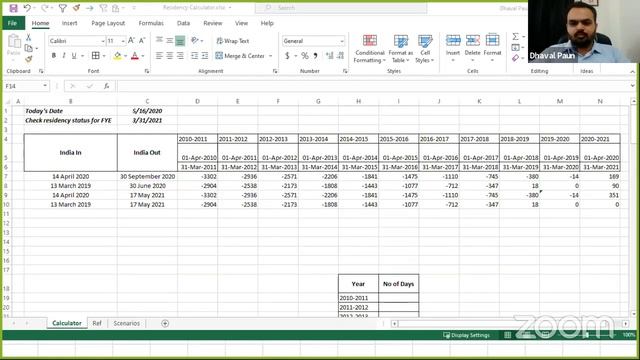The image size is (640, 360).
Task: Select the 'No of Days' header cell
Action: point(398,284)
